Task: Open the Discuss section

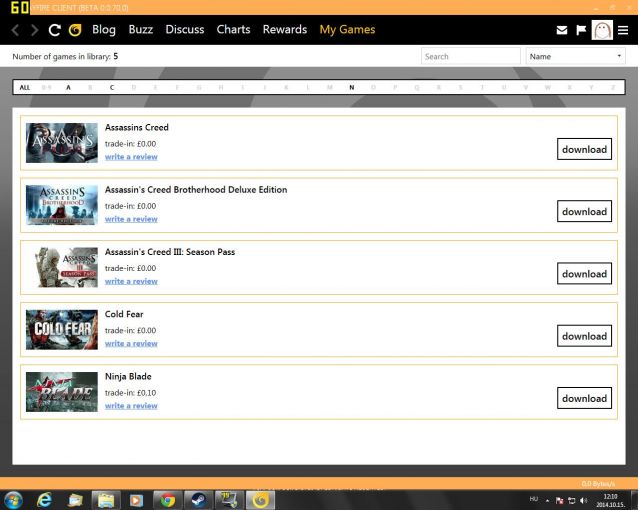Action: click(185, 30)
